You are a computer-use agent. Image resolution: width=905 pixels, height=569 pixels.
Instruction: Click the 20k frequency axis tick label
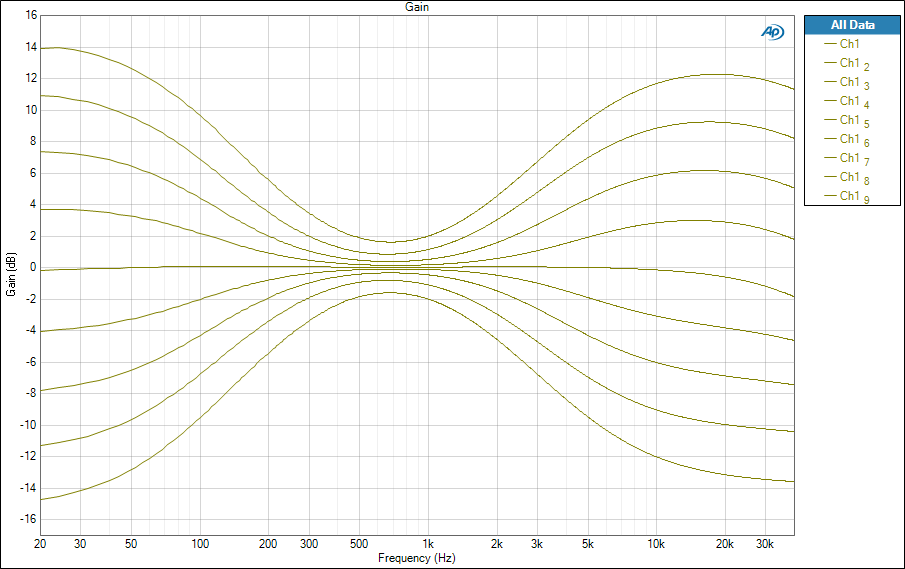pyautogui.click(x=724, y=544)
